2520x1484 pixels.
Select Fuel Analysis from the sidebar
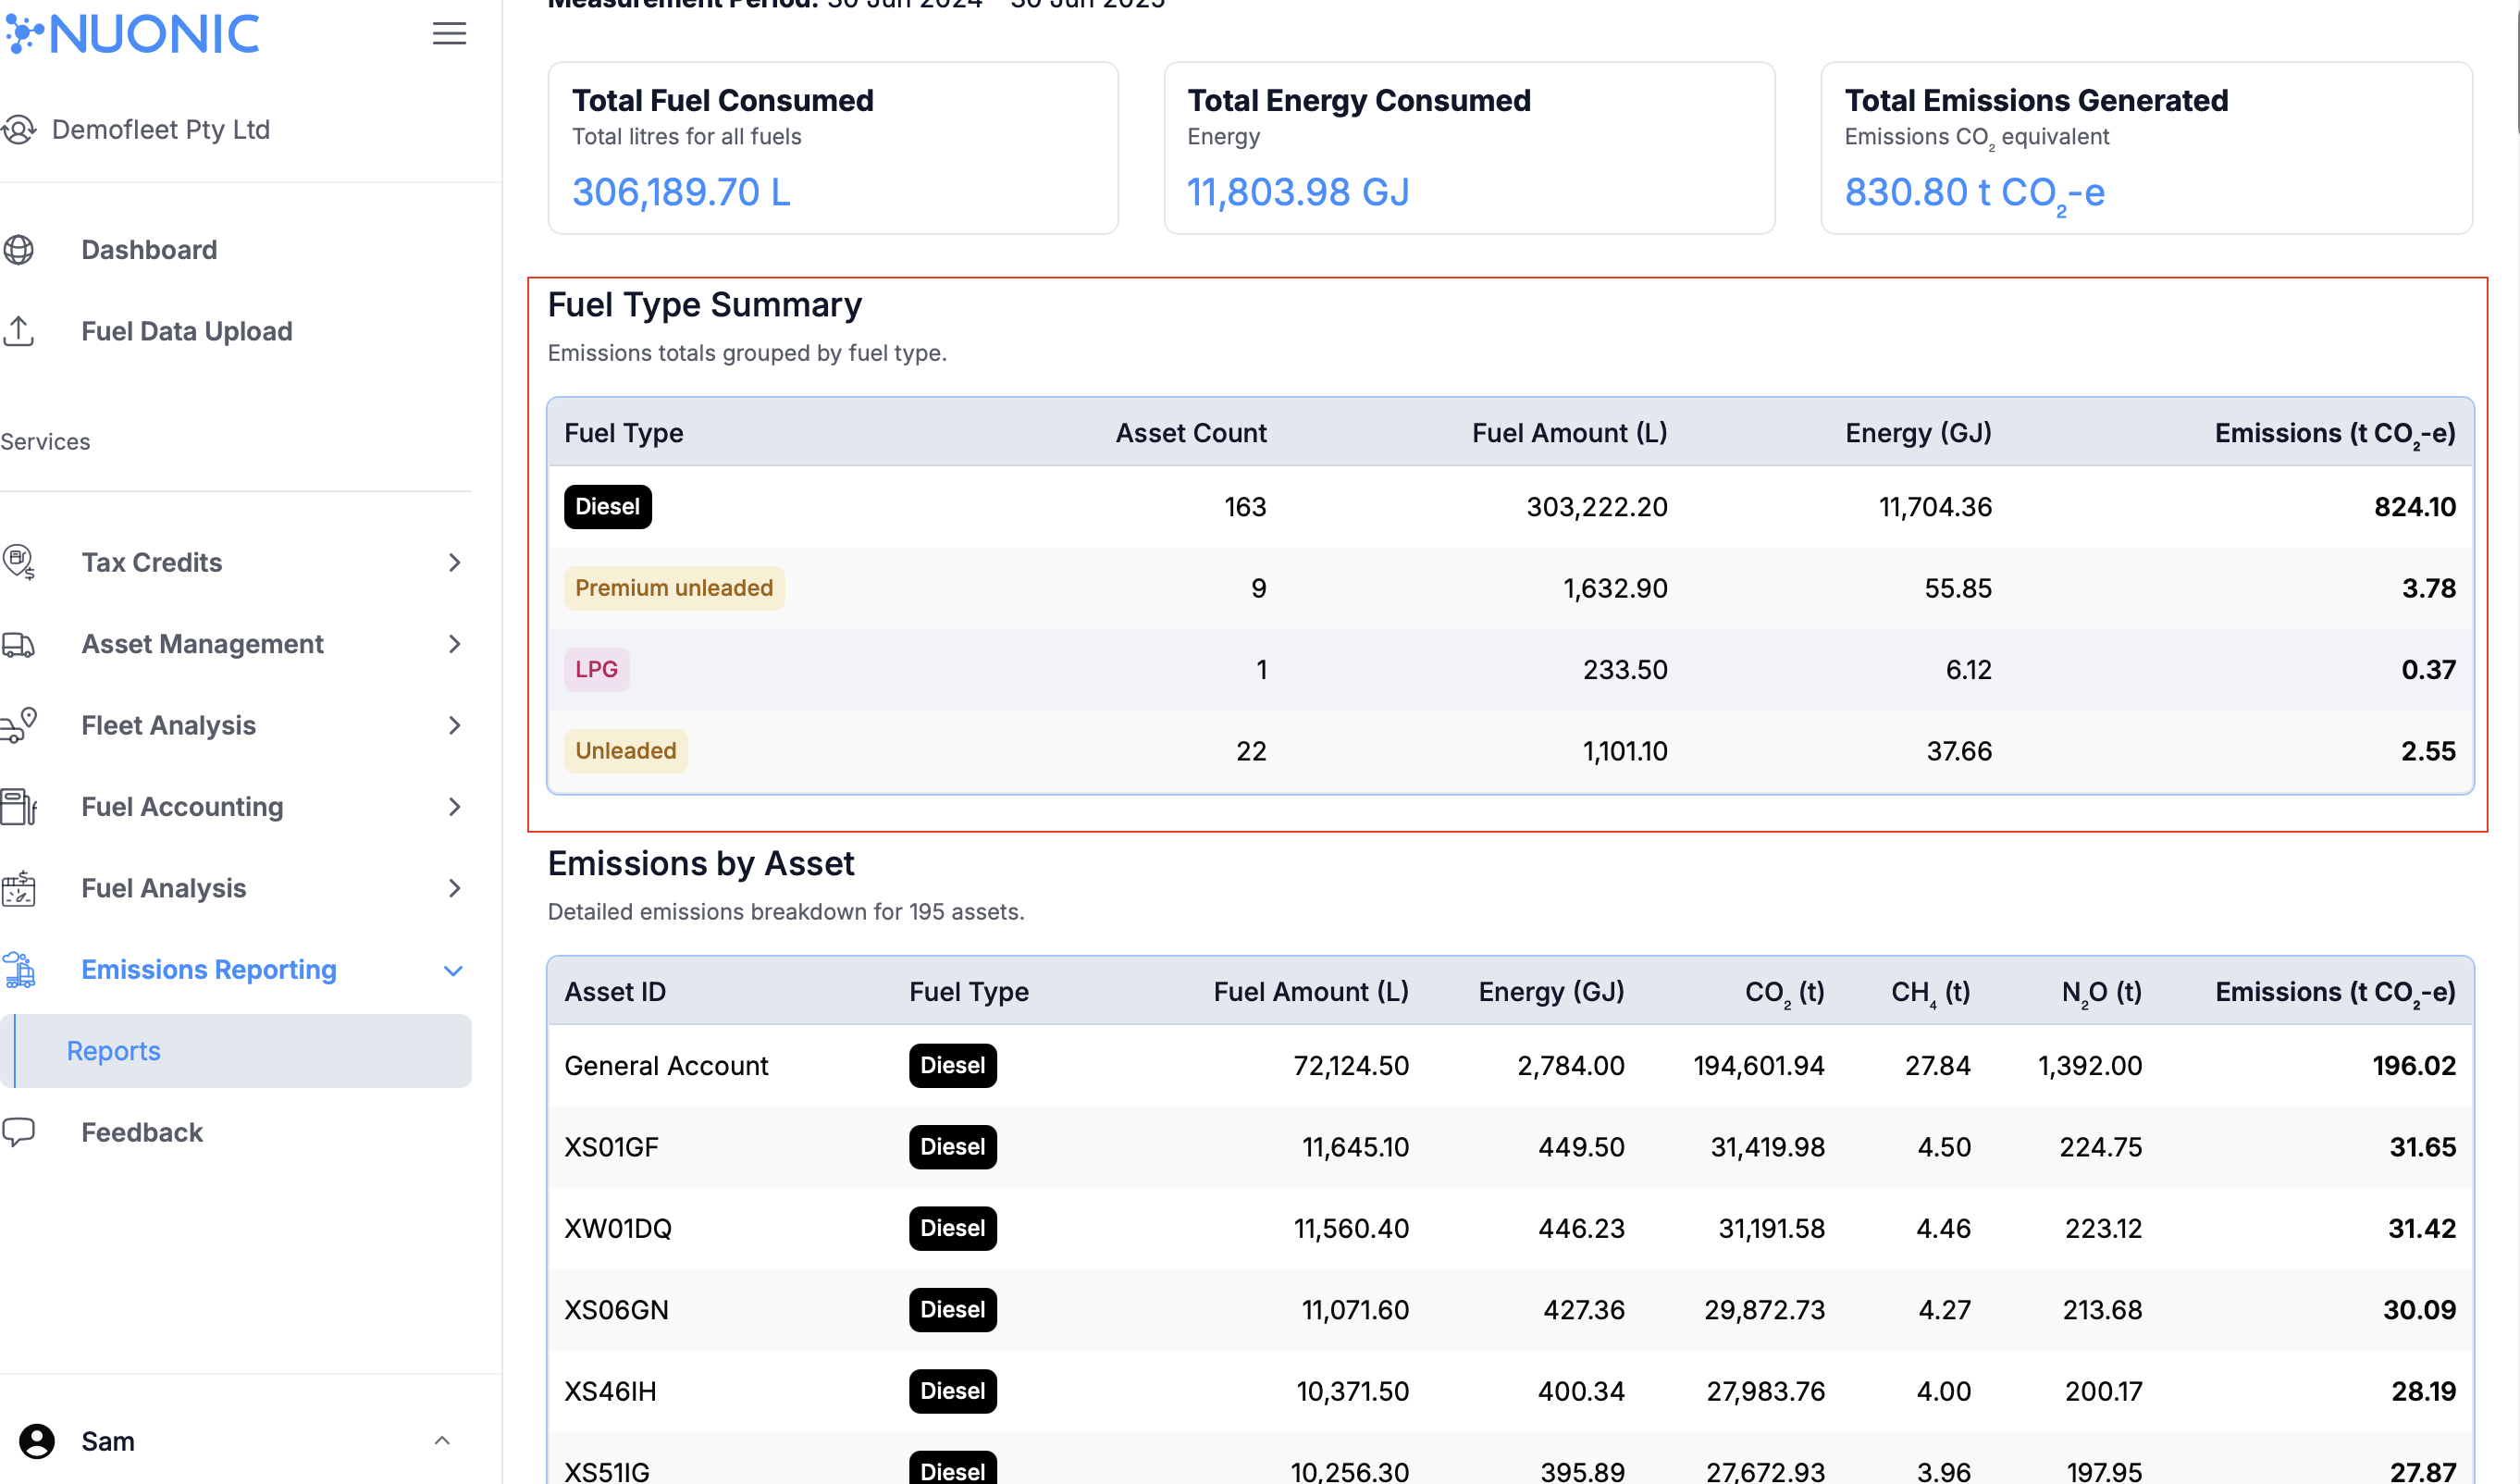click(163, 888)
